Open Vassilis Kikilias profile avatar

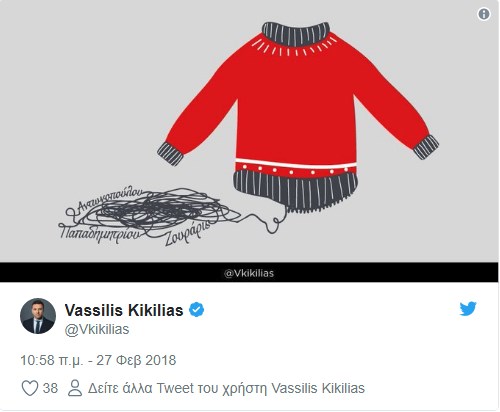[x=38, y=316]
